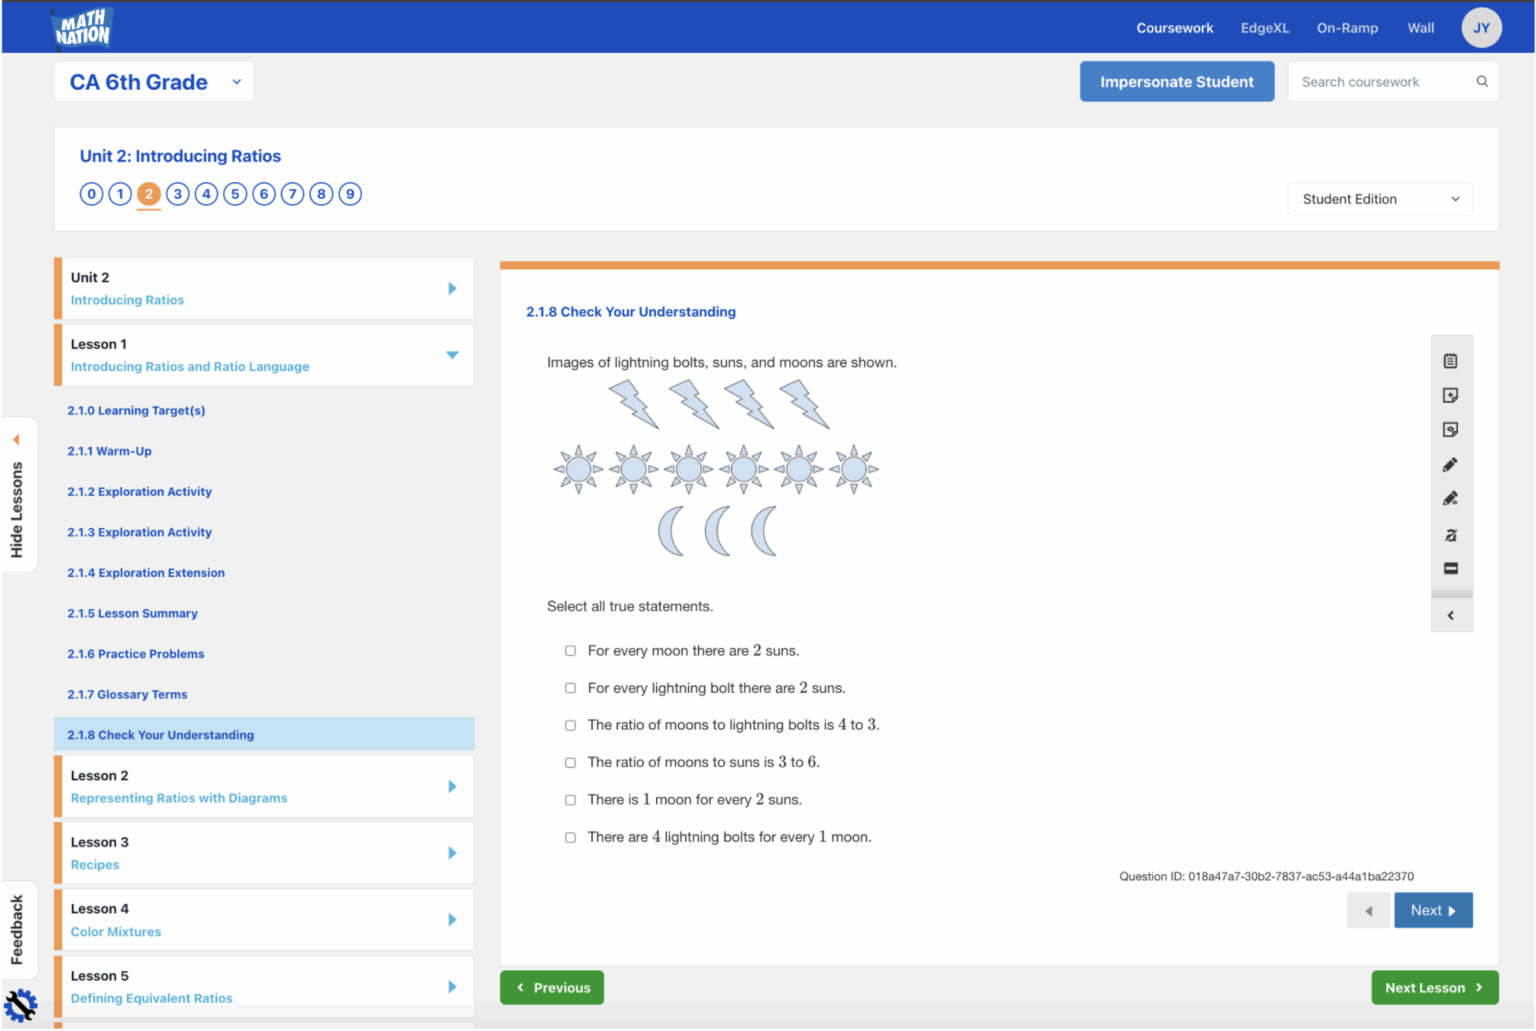1536x1031 pixels.
Task: Click the Impersonate Student button
Action: click(1176, 81)
